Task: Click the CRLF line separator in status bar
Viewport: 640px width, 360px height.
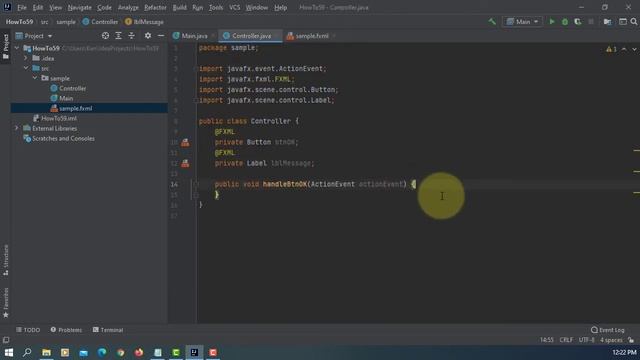Action: coord(566,340)
